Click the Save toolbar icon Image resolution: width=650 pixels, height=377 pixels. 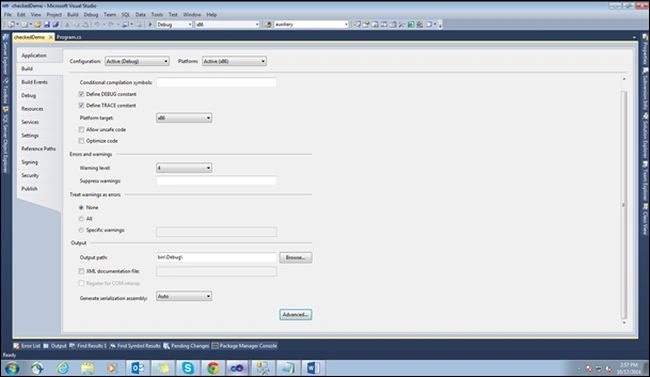tap(47, 24)
